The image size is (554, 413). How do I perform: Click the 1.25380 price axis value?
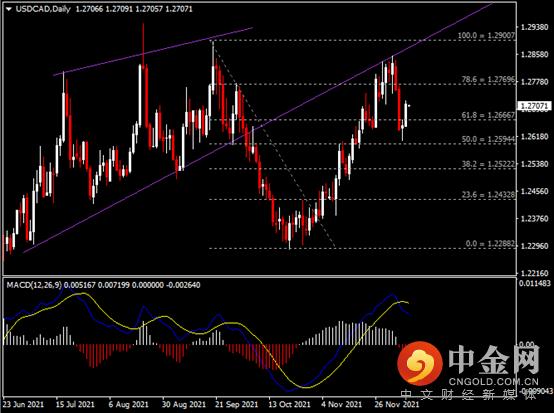535,164
